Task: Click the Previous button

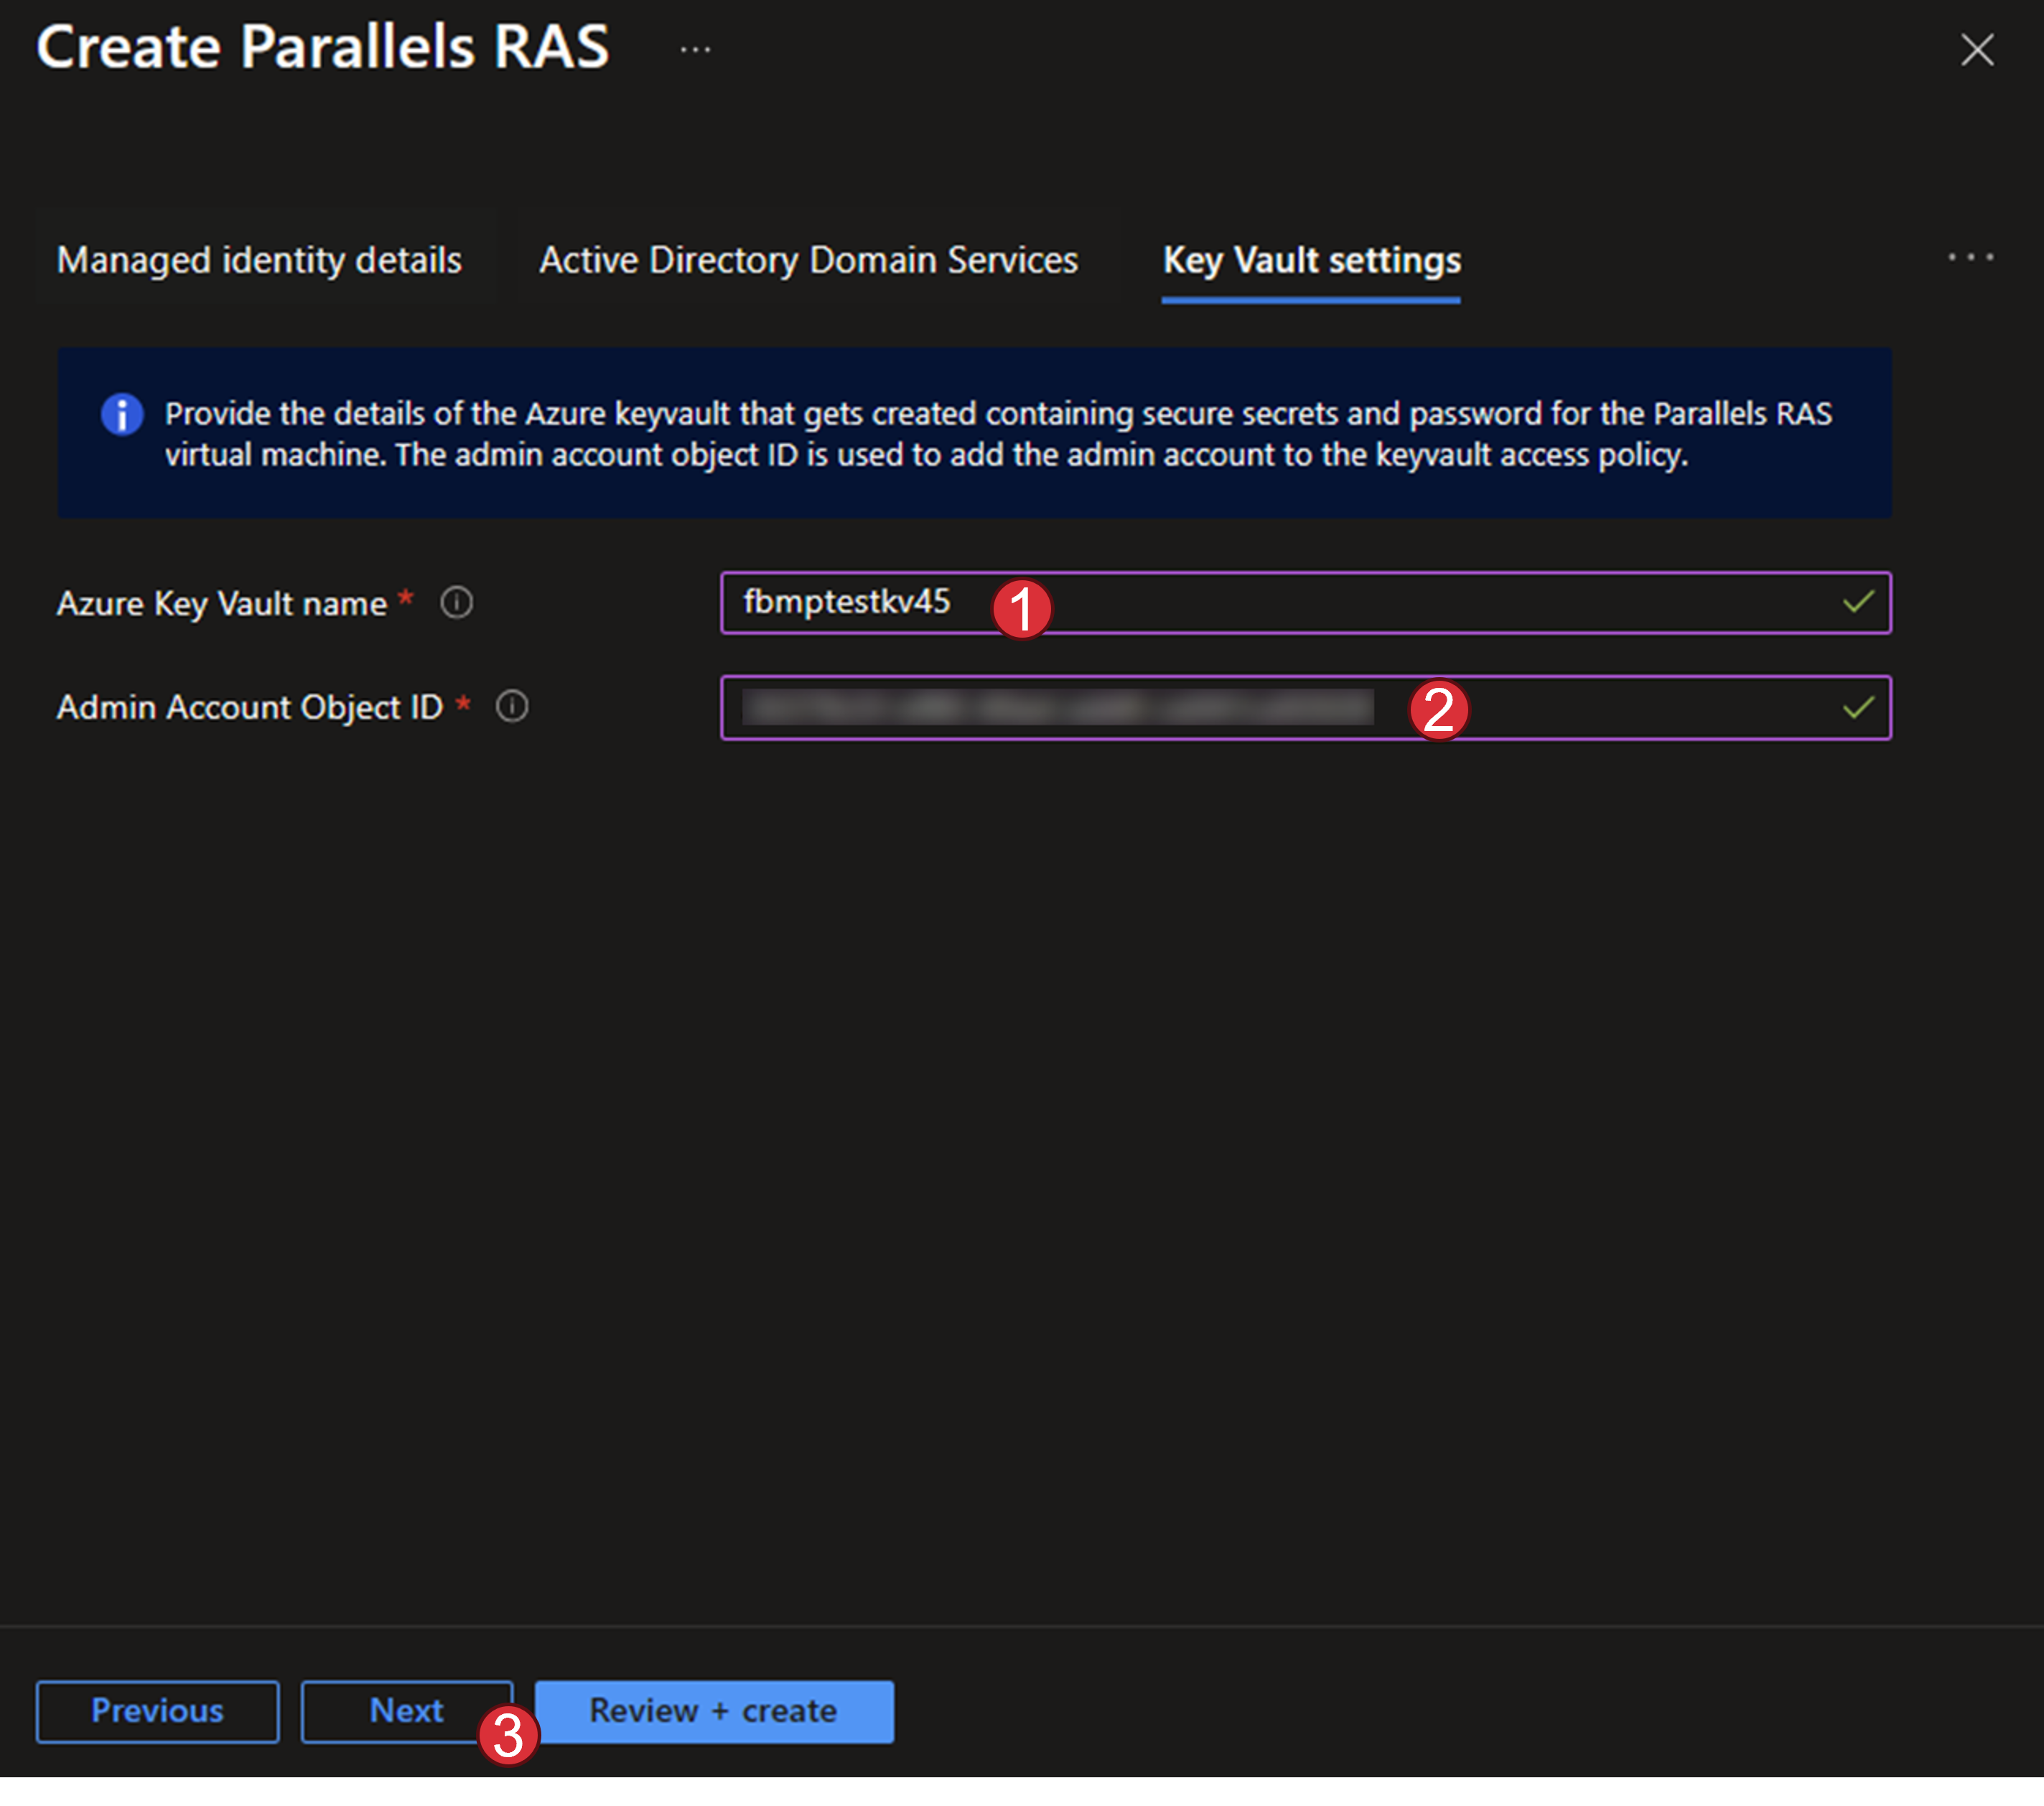Action: (x=157, y=1711)
